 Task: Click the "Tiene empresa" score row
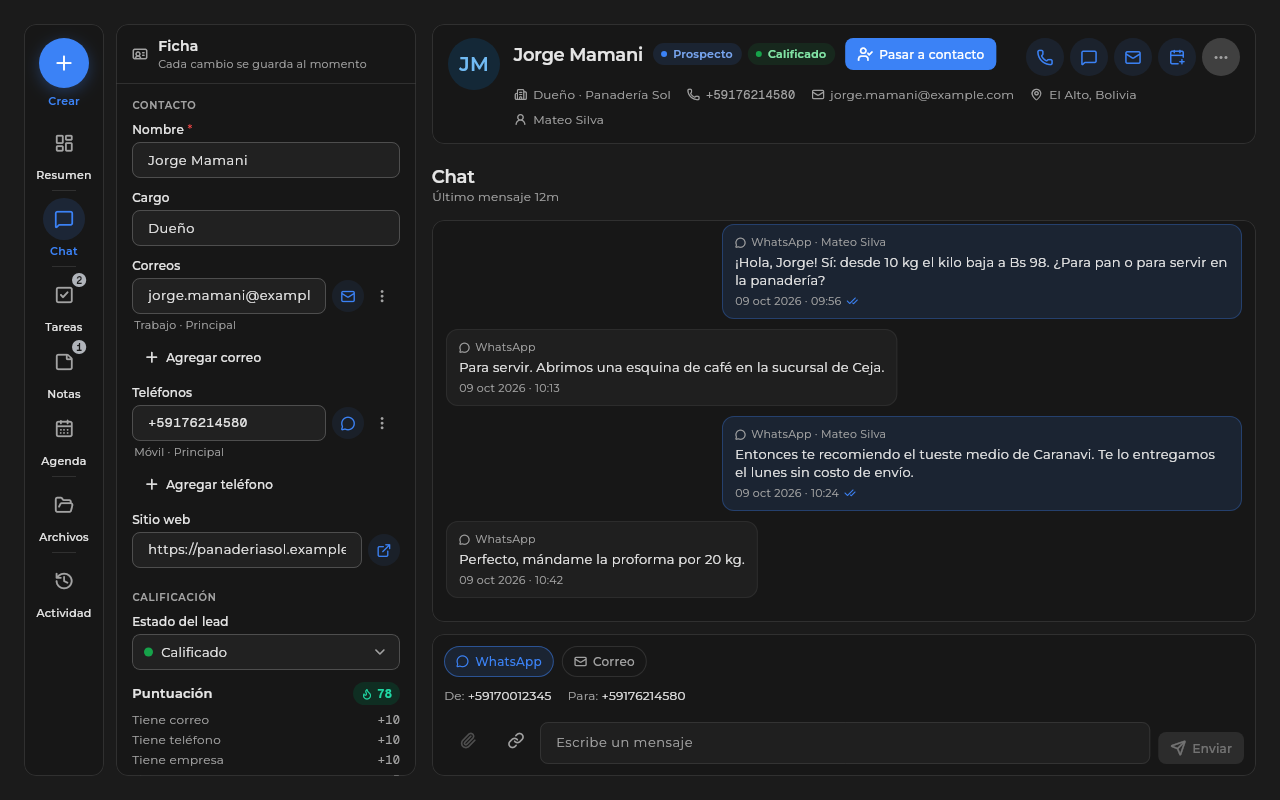coord(266,760)
